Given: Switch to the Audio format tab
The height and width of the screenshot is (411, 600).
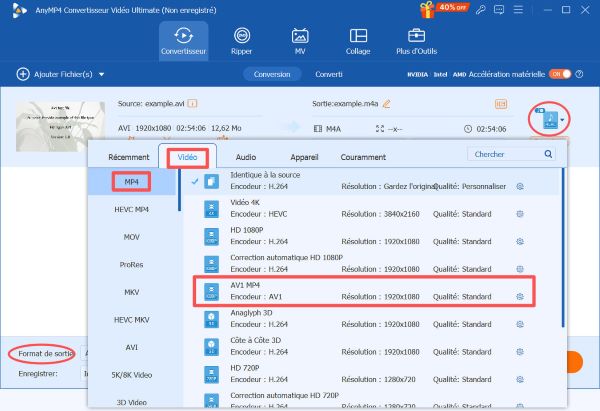Looking at the screenshot, I should 244,157.
